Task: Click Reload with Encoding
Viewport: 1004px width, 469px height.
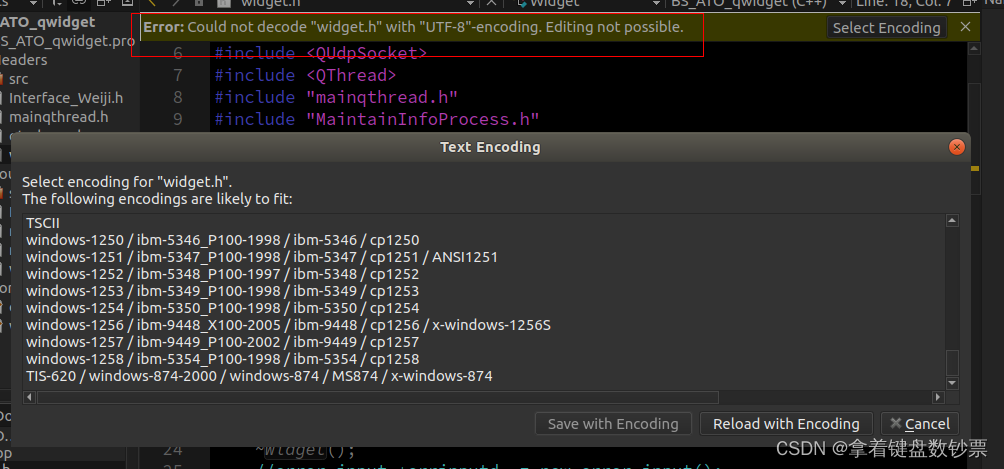Action: coord(786,424)
